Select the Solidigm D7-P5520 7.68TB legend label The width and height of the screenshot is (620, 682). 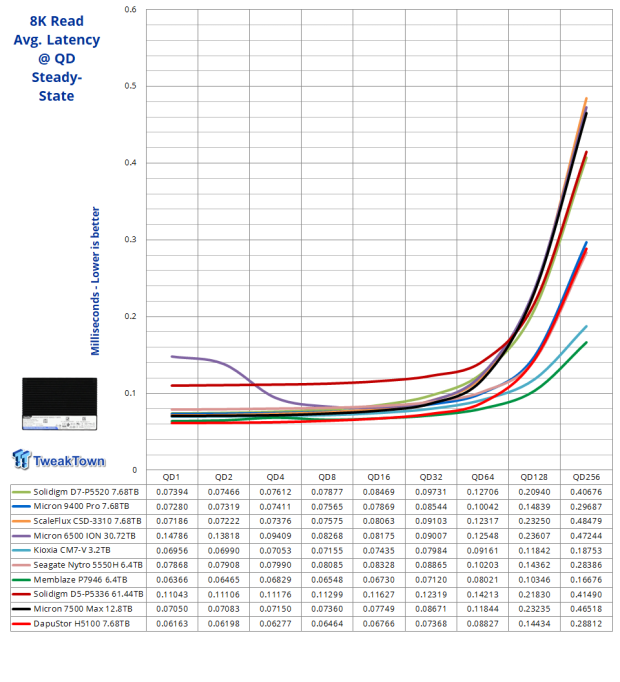[x=86, y=492]
